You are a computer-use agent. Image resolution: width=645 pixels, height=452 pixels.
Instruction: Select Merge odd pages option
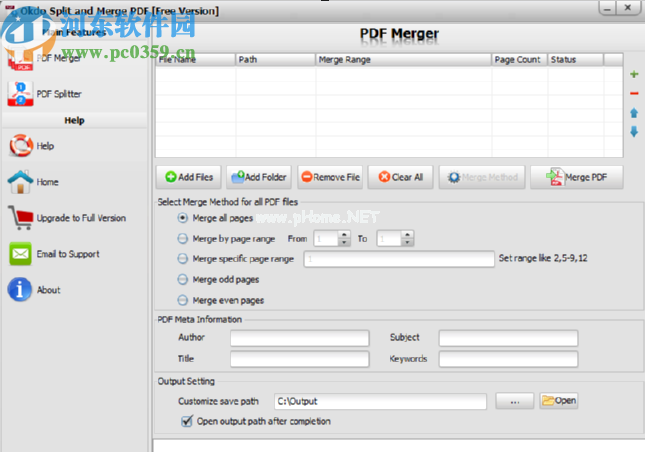coord(182,280)
